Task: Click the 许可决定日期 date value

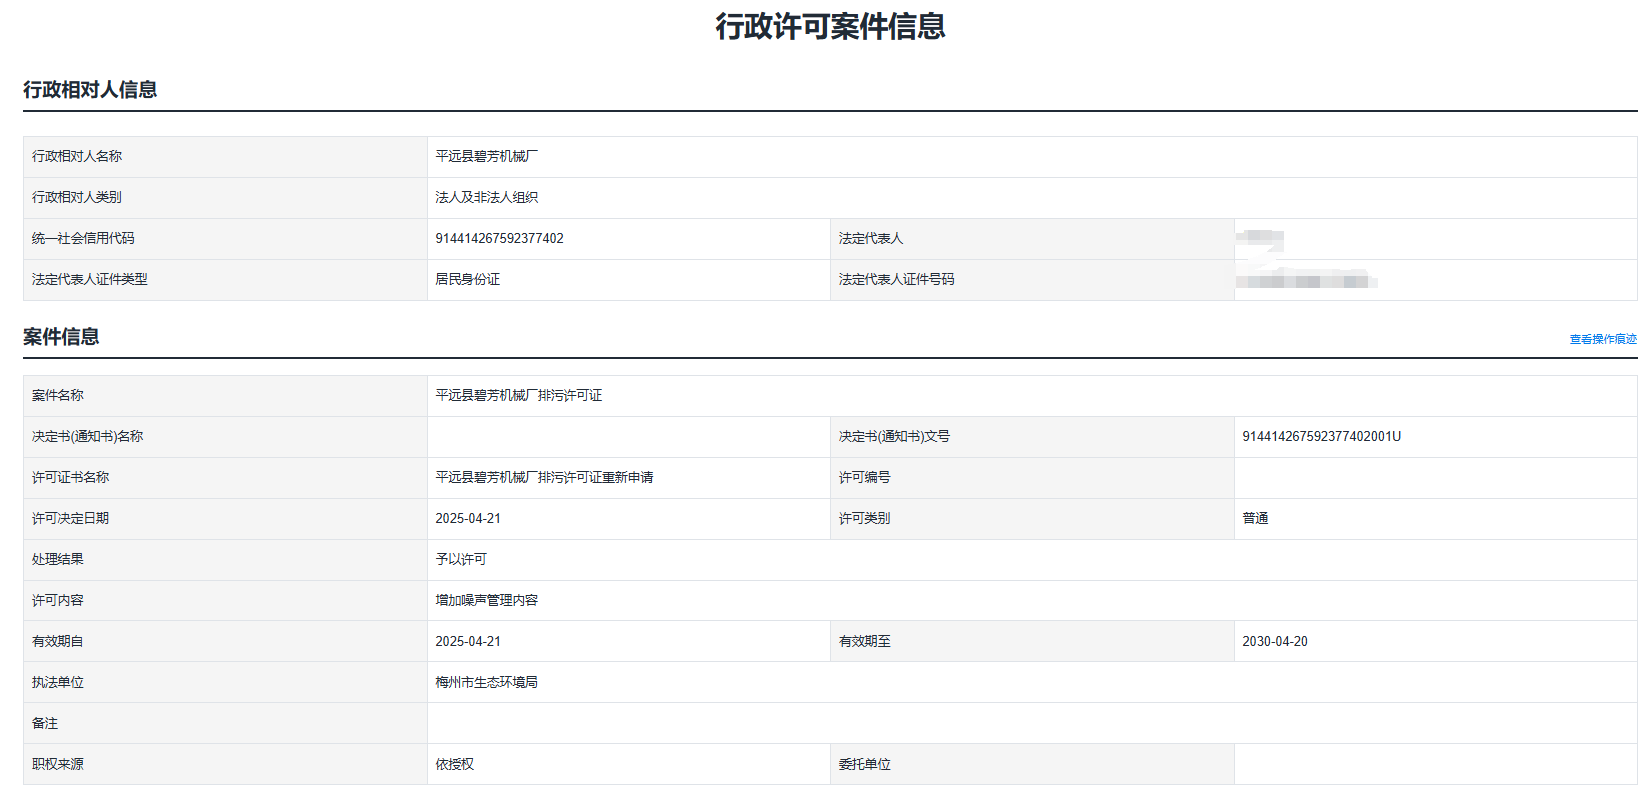Action: 468,519
